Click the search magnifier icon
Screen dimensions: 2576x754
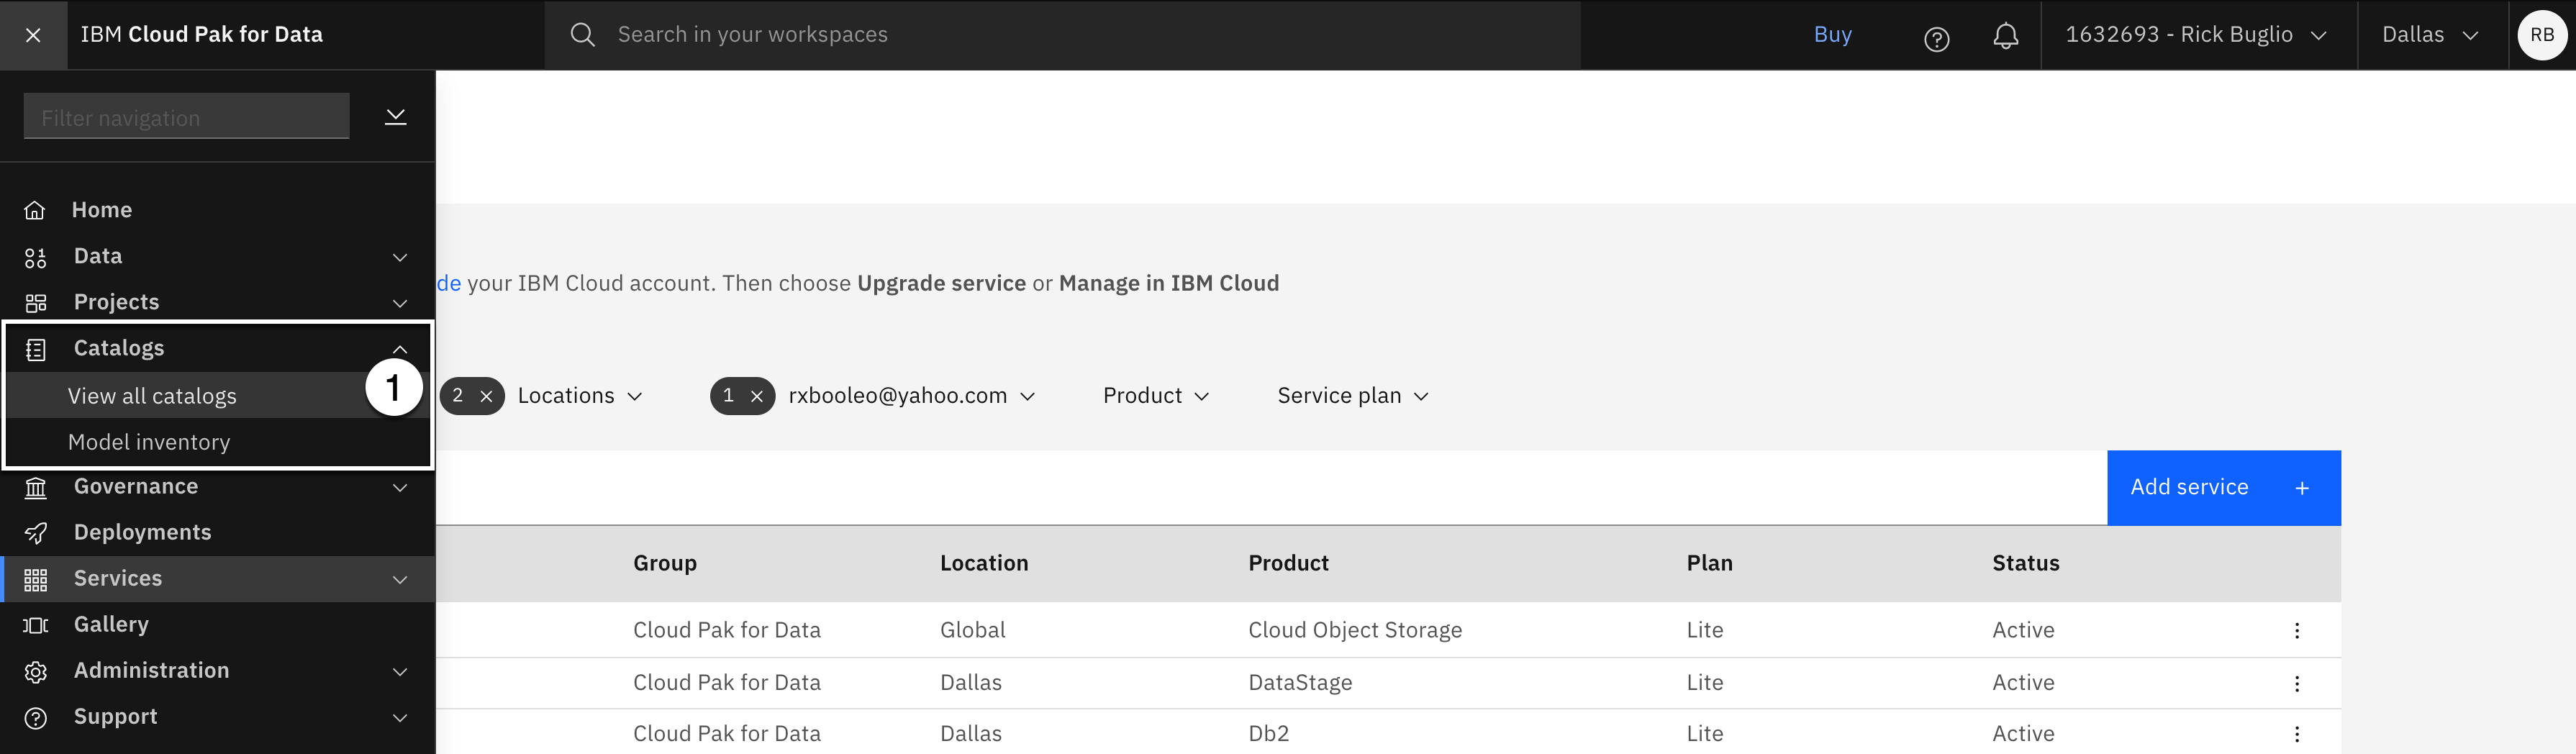582,35
